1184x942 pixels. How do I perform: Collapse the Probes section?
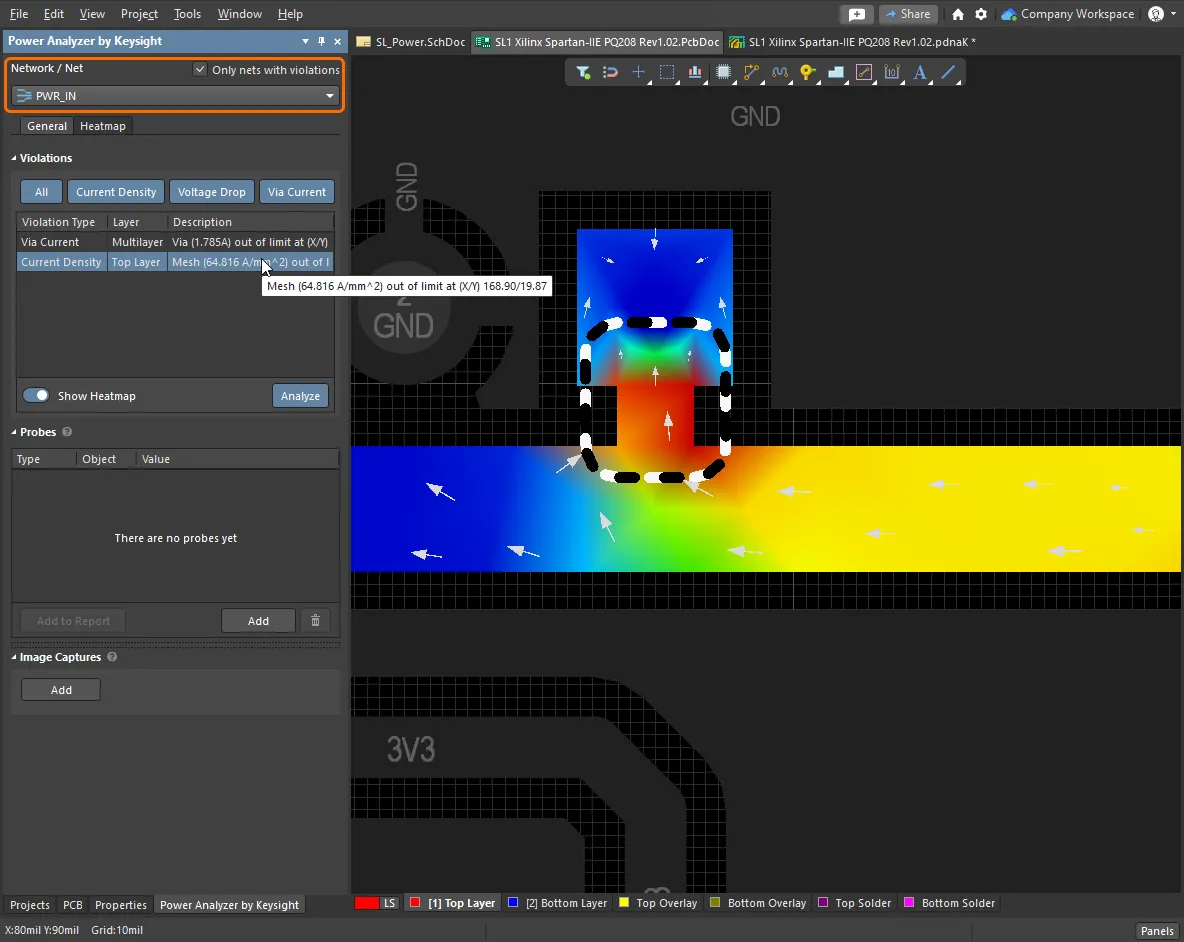(15, 432)
